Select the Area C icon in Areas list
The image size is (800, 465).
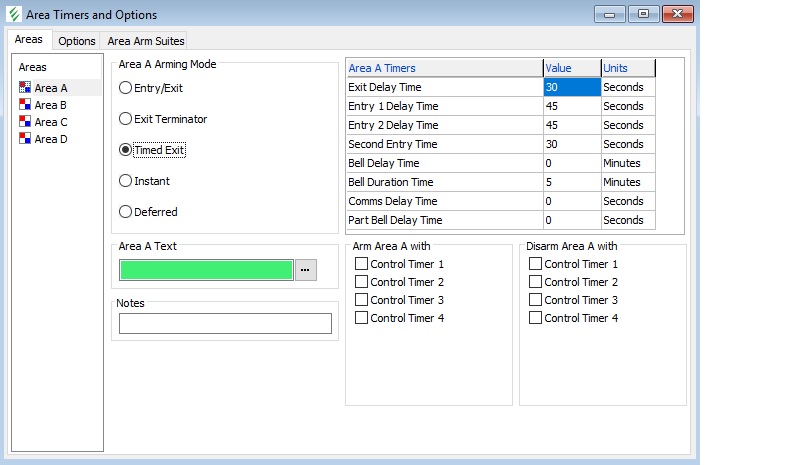click(x=25, y=122)
